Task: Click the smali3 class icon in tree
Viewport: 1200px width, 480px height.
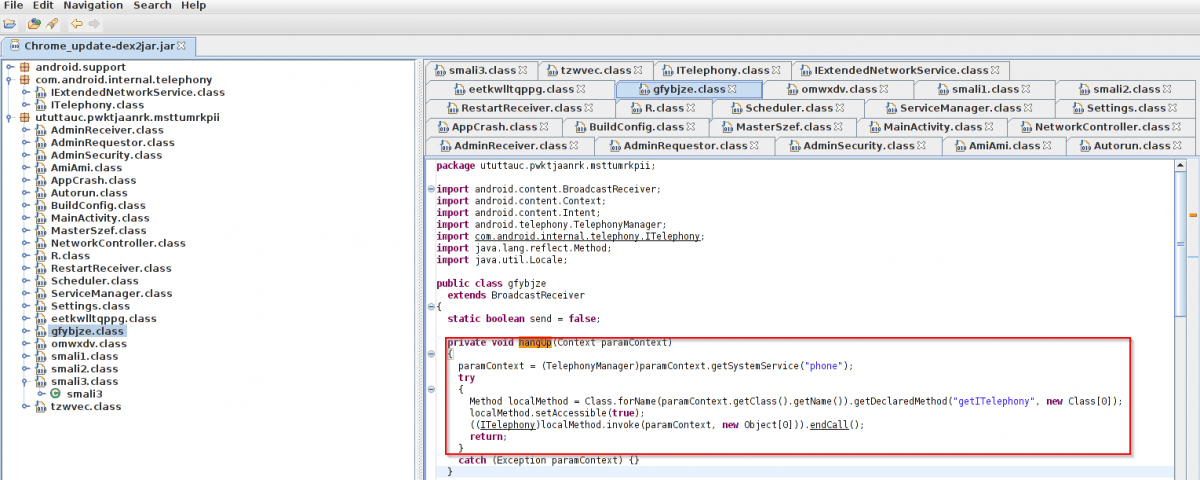Action: click(56, 394)
